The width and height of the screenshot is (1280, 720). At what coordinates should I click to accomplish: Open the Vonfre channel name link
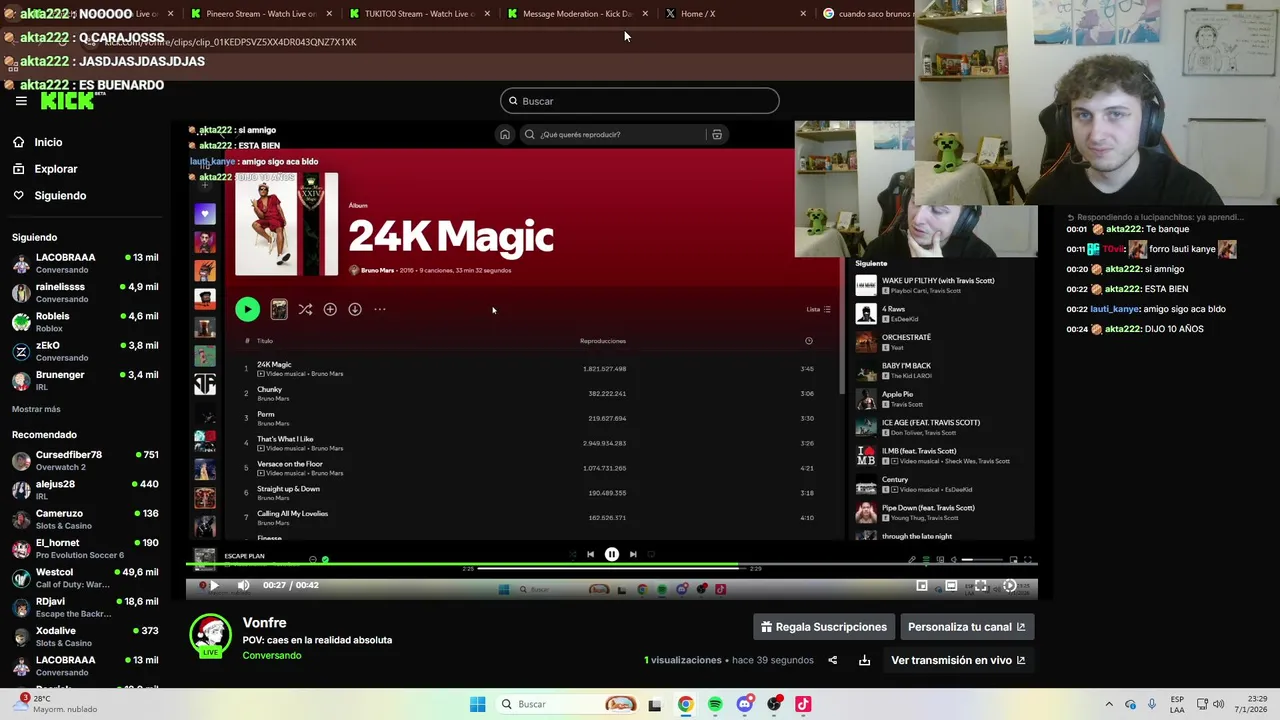click(x=265, y=623)
